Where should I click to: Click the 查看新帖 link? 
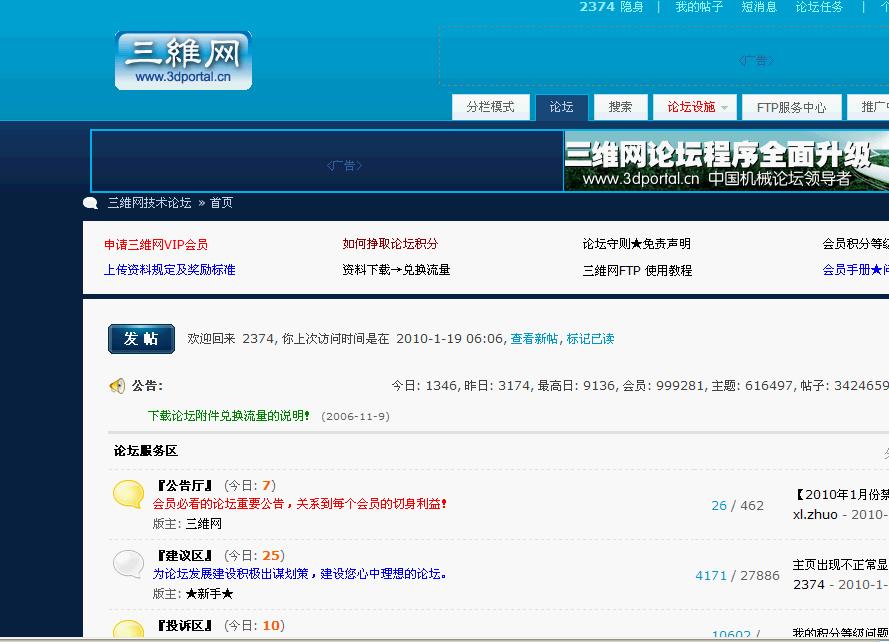click(x=534, y=339)
